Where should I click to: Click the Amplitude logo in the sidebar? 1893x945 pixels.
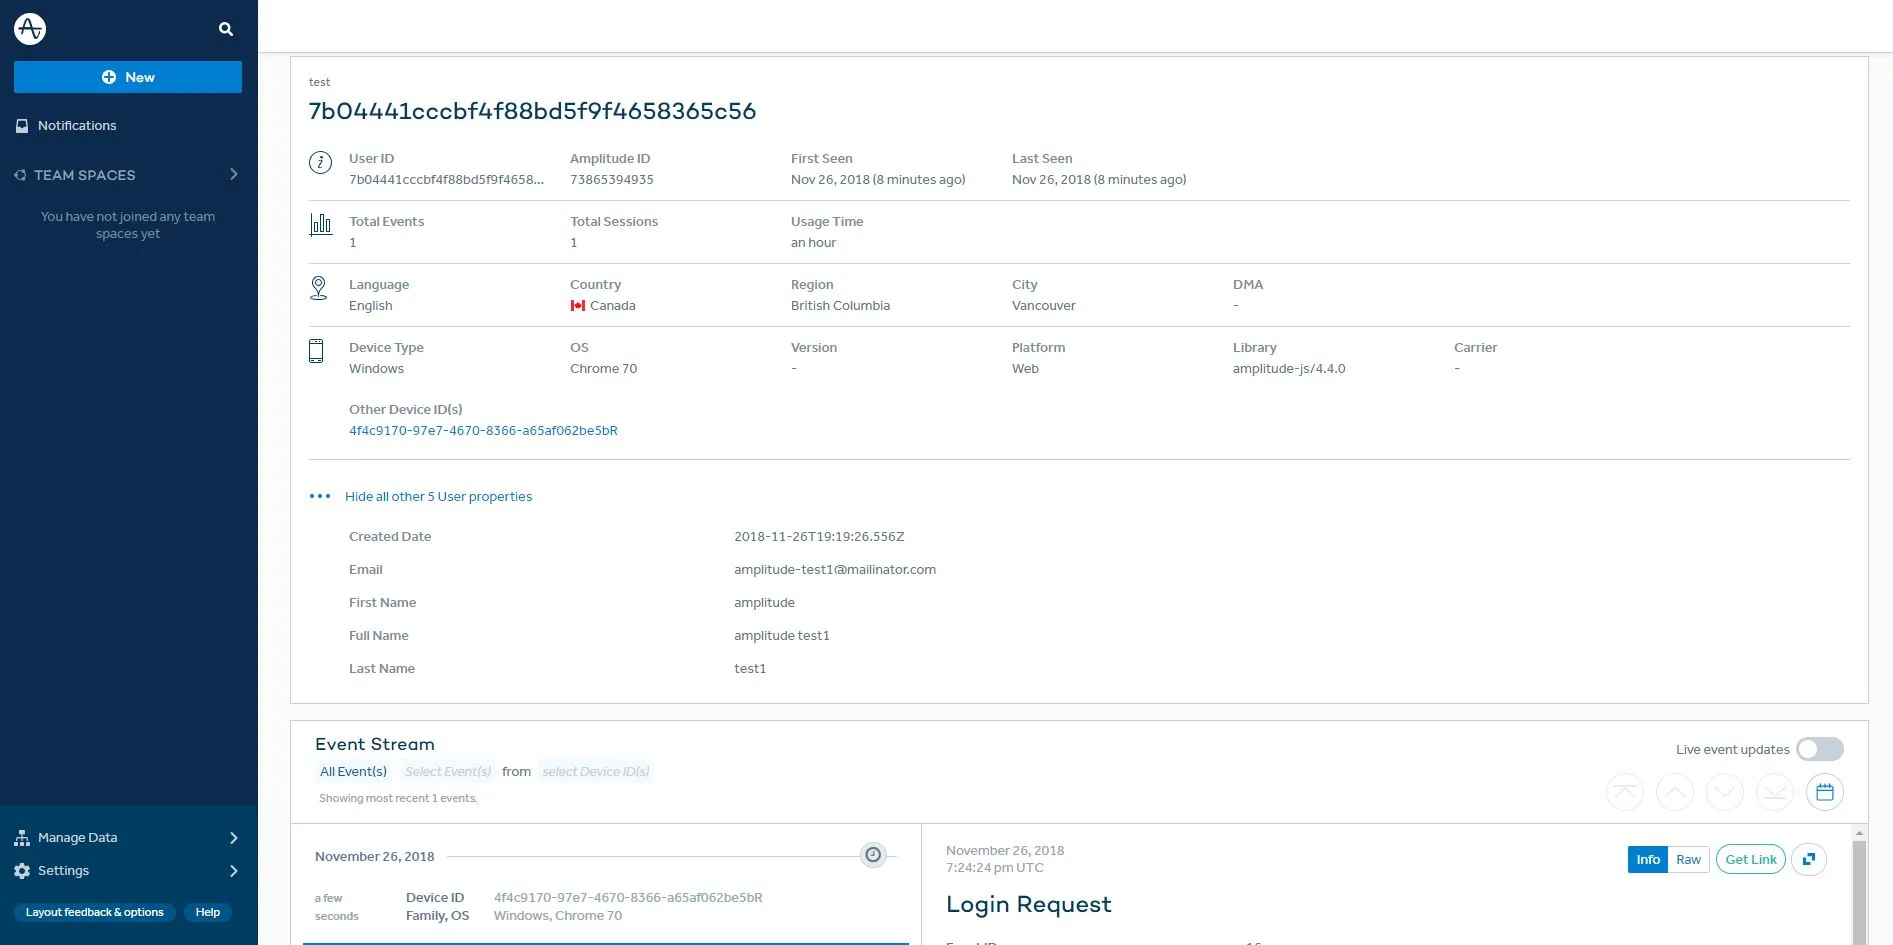pos(29,28)
